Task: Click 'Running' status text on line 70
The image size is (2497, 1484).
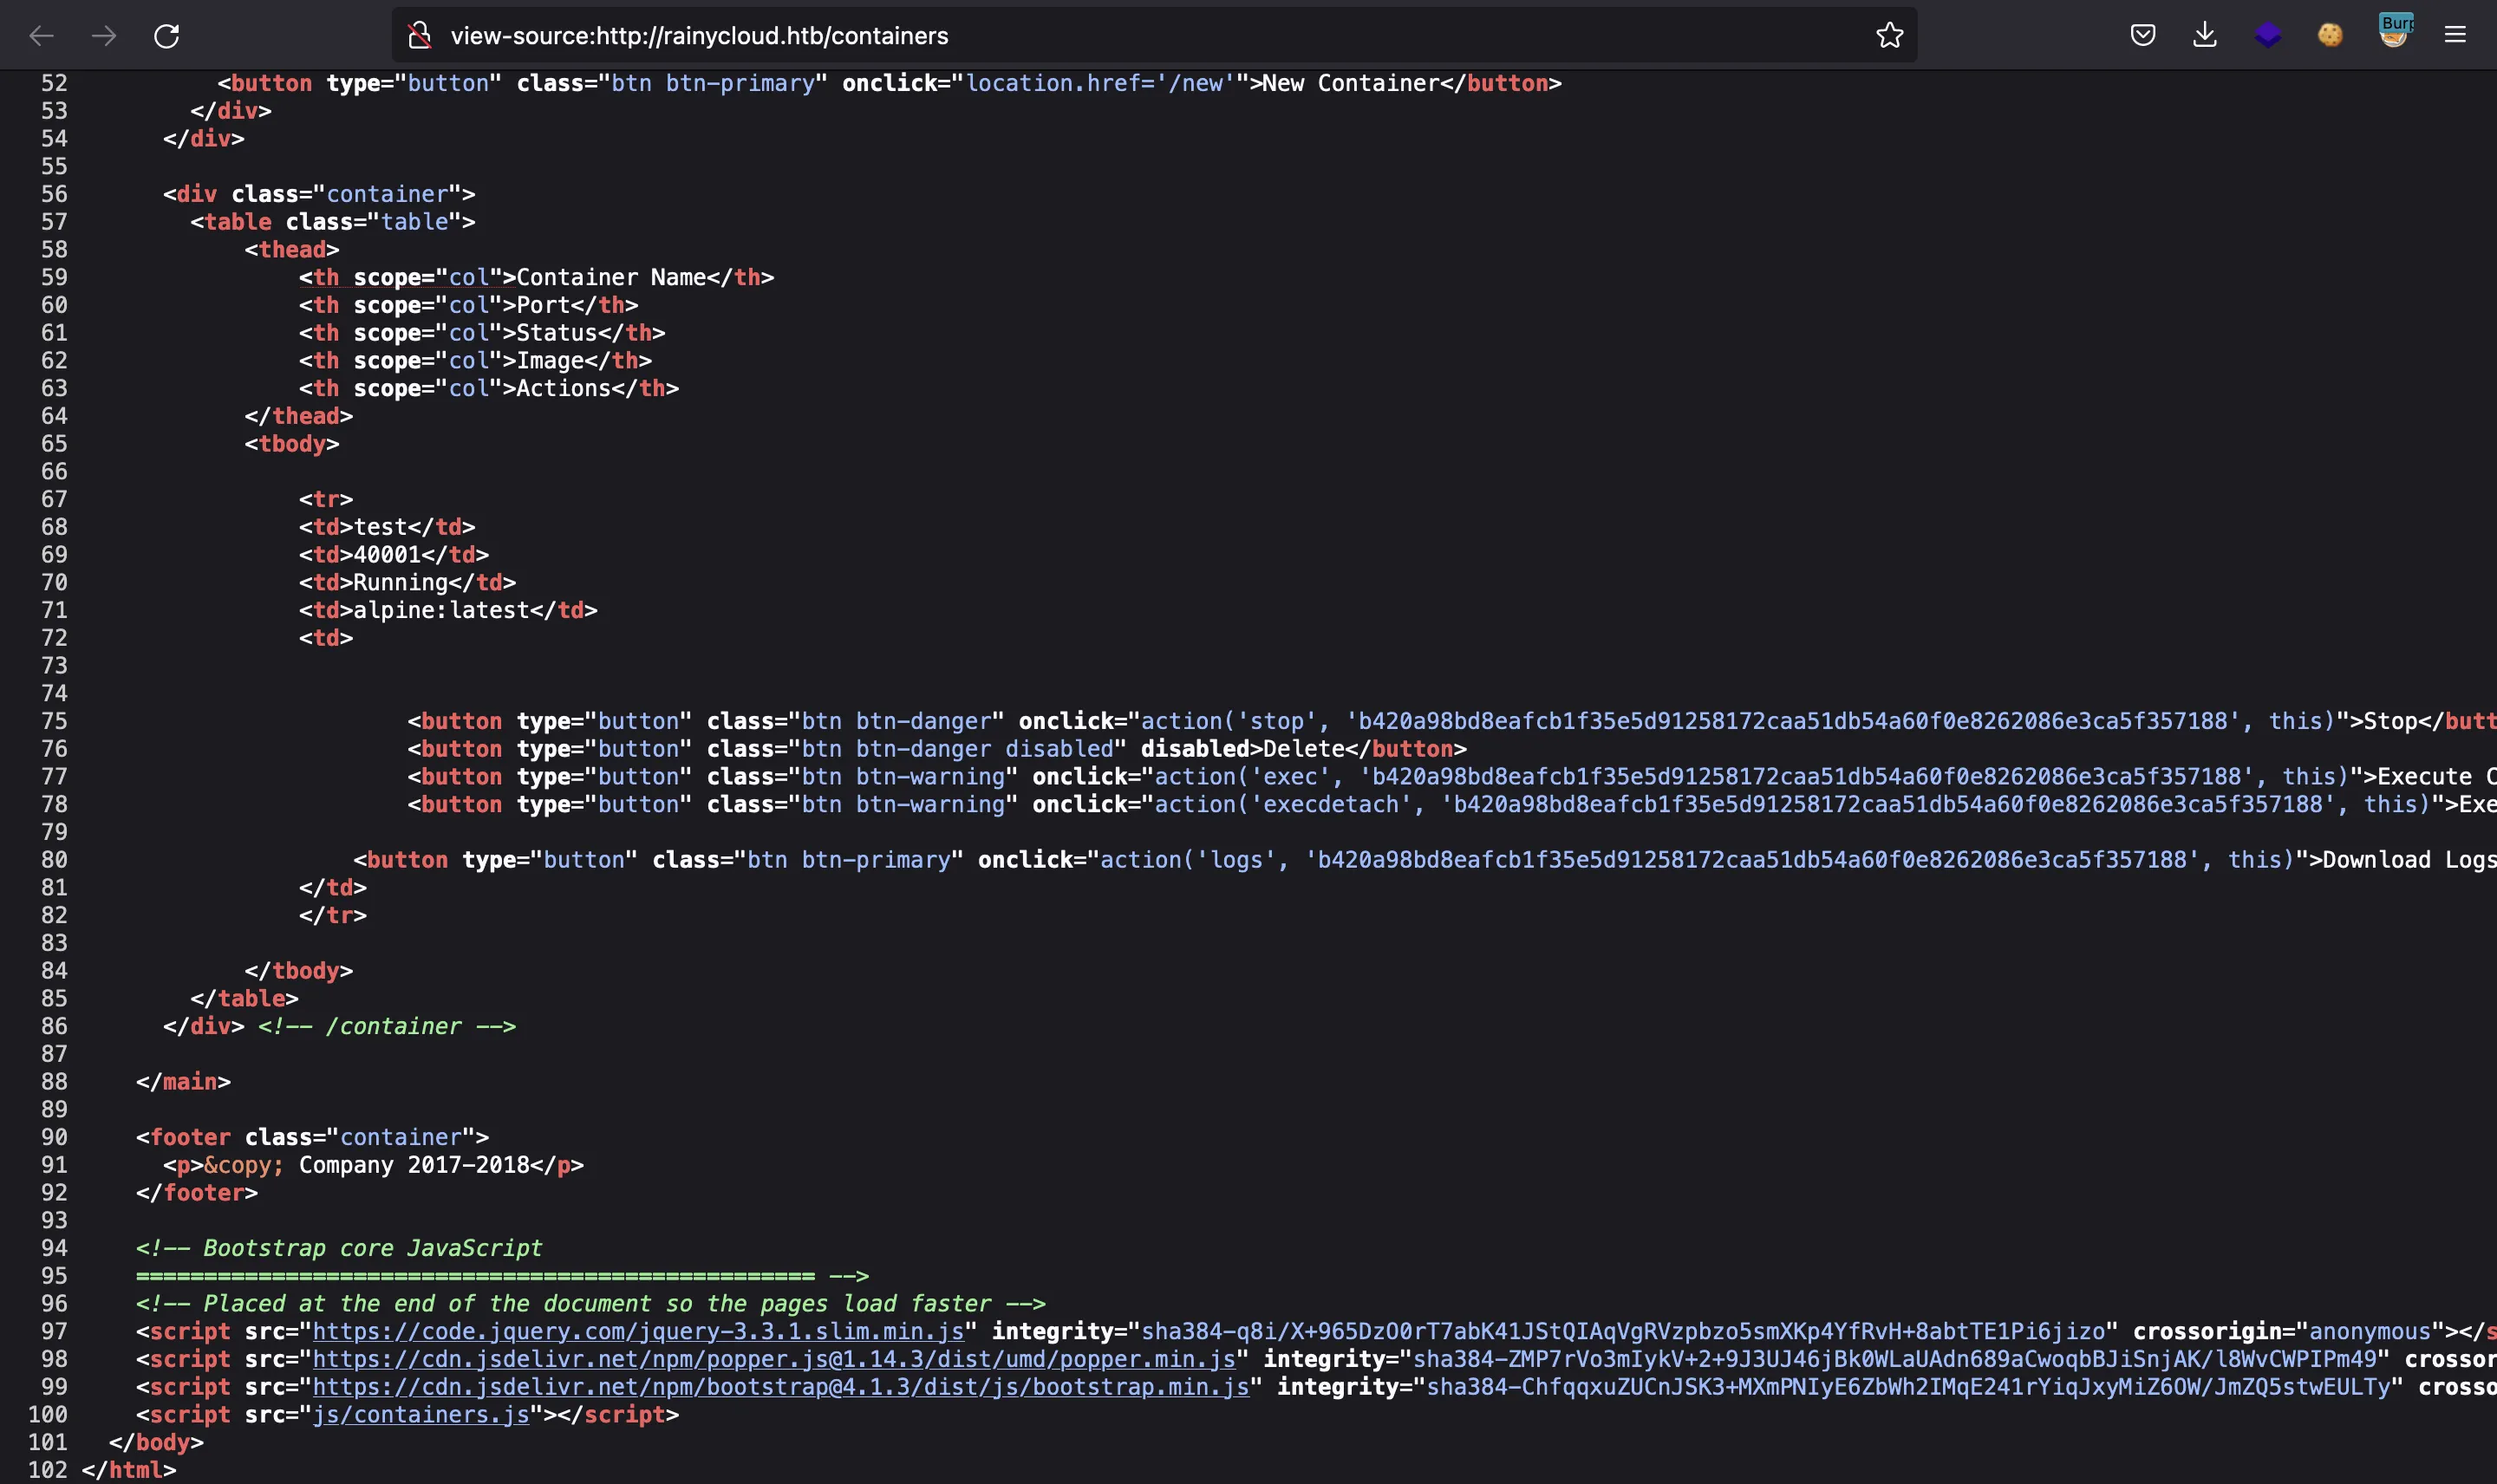Action: coord(400,582)
